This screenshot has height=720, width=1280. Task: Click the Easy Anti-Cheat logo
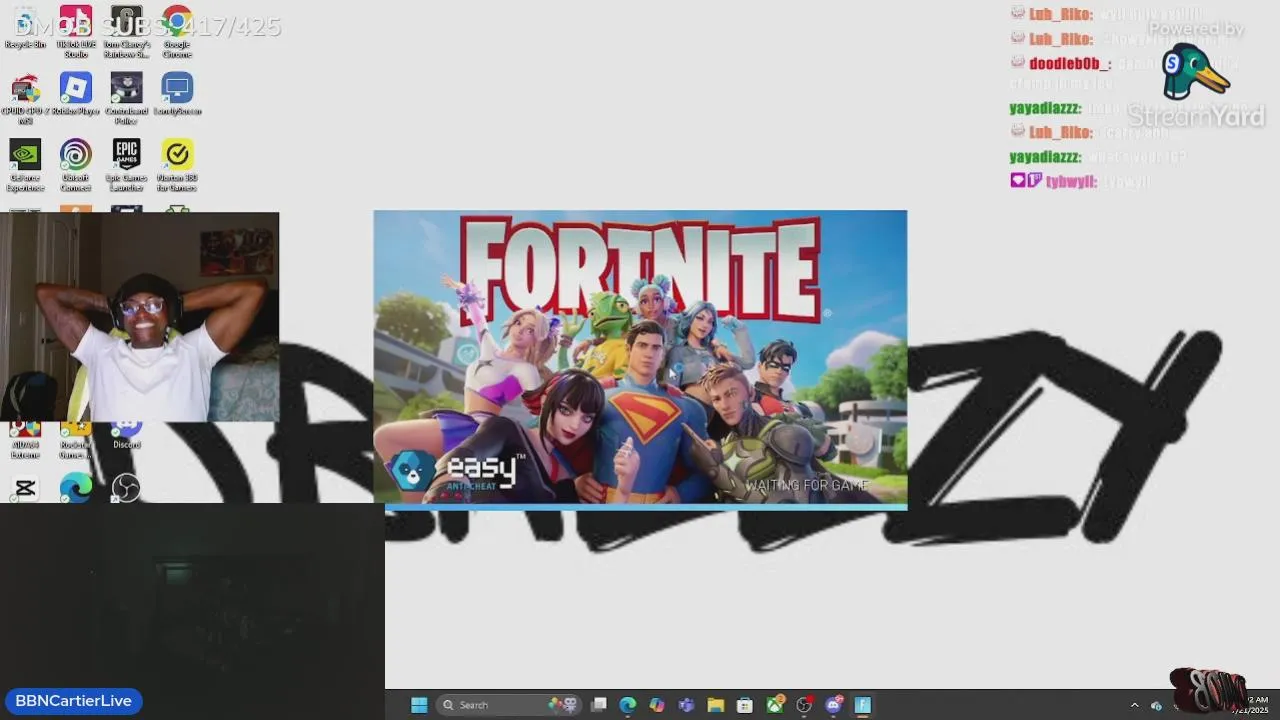(x=457, y=471)
